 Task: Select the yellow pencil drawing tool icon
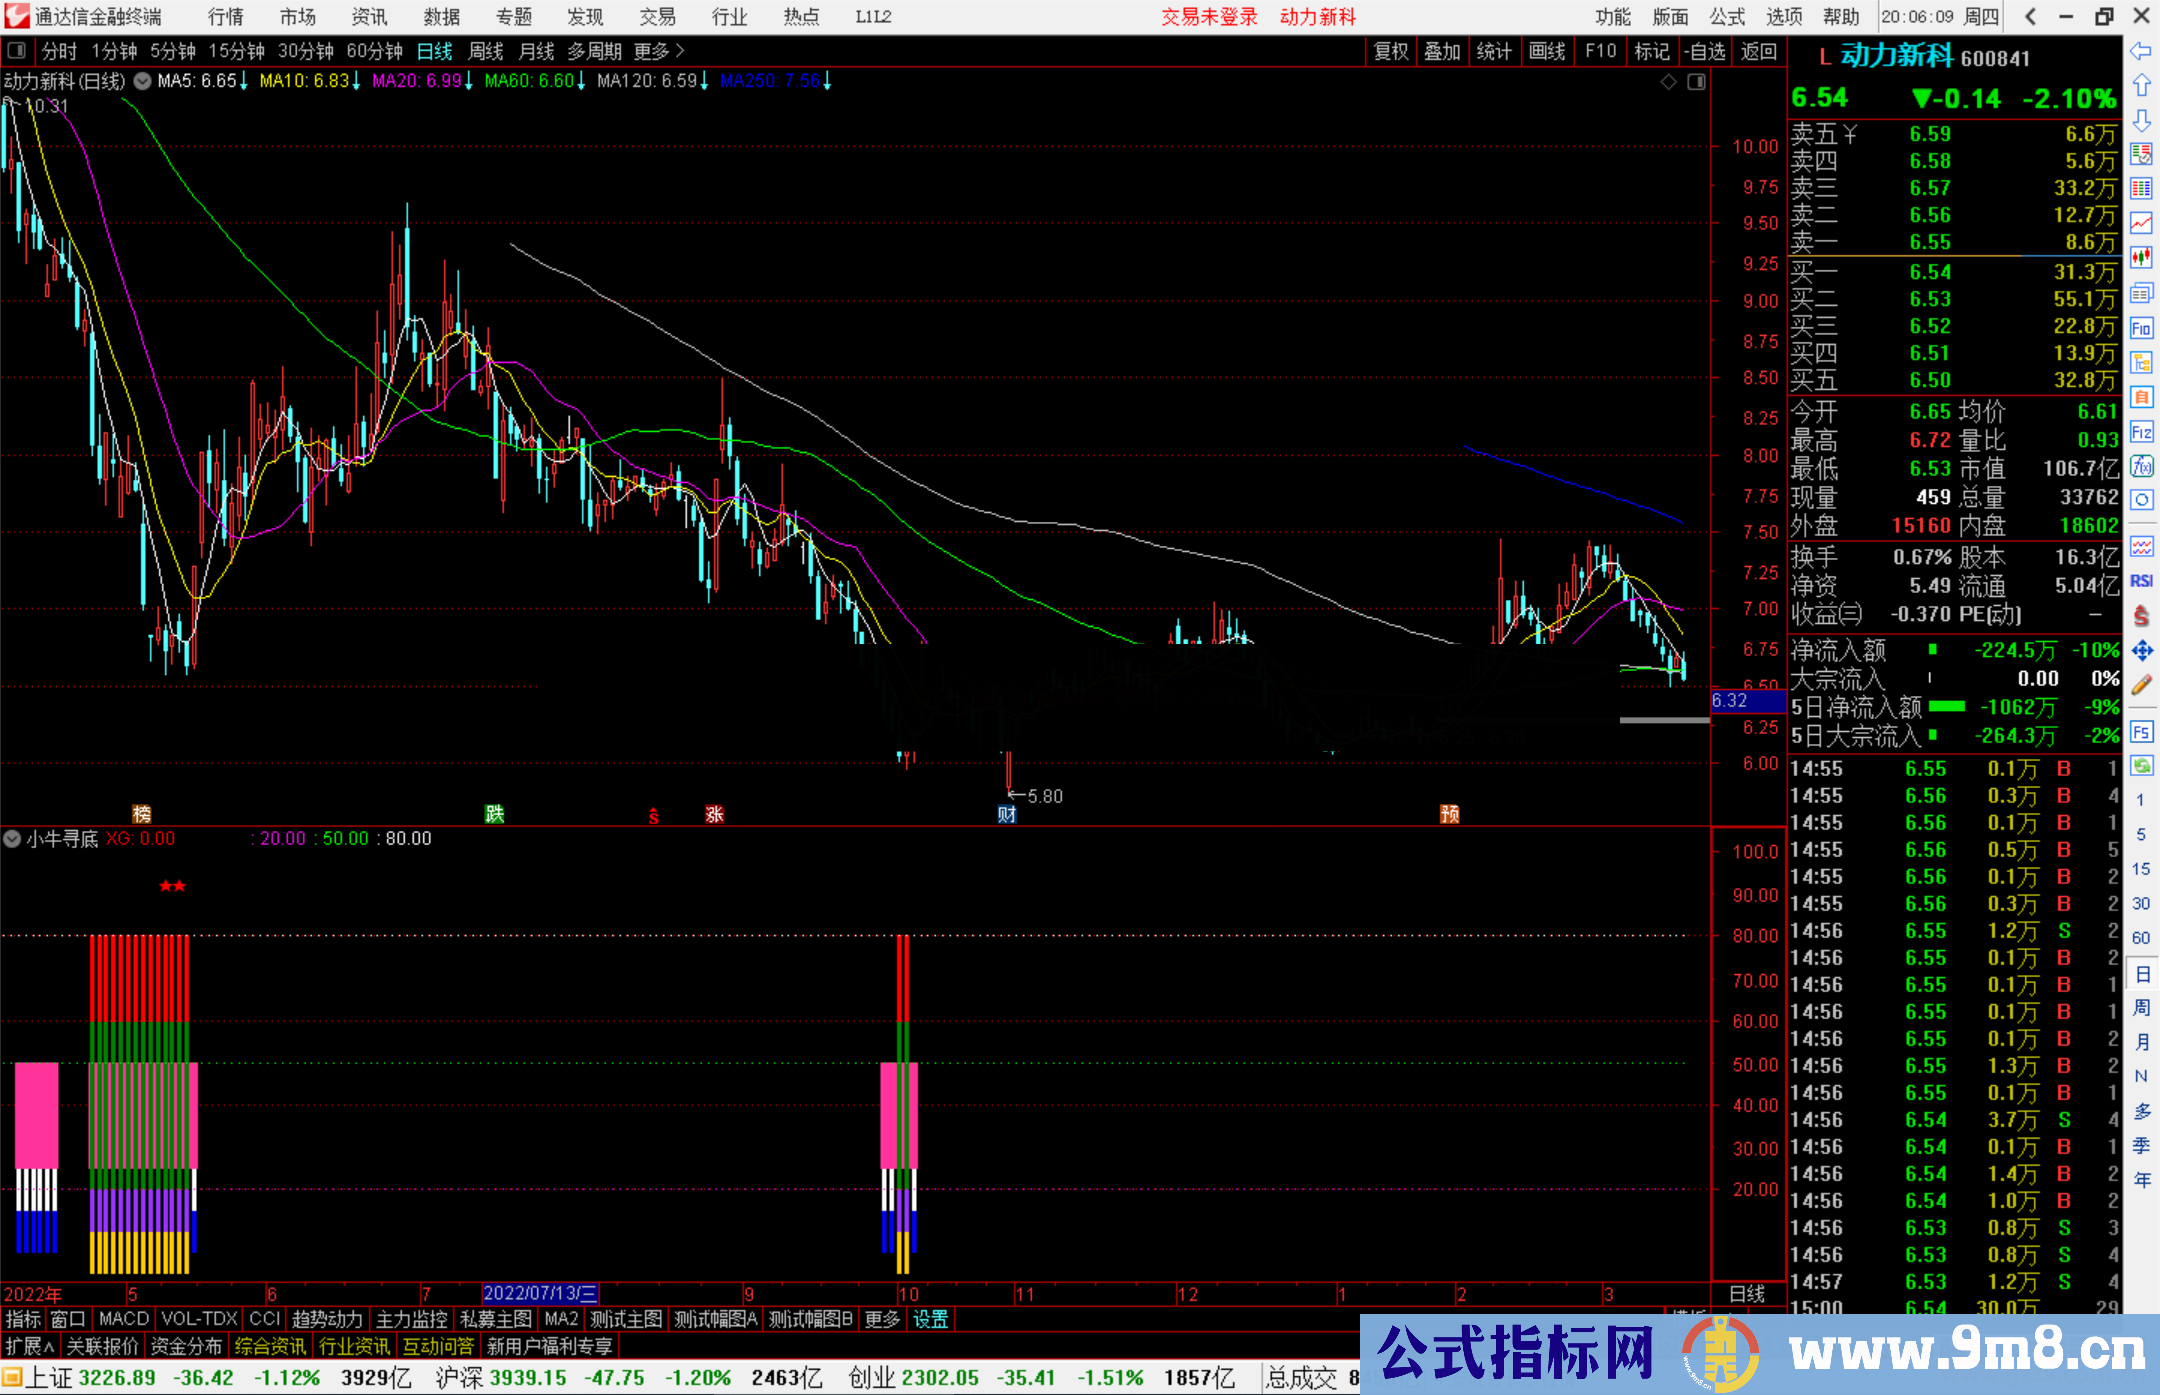(x=2141, y=685)
